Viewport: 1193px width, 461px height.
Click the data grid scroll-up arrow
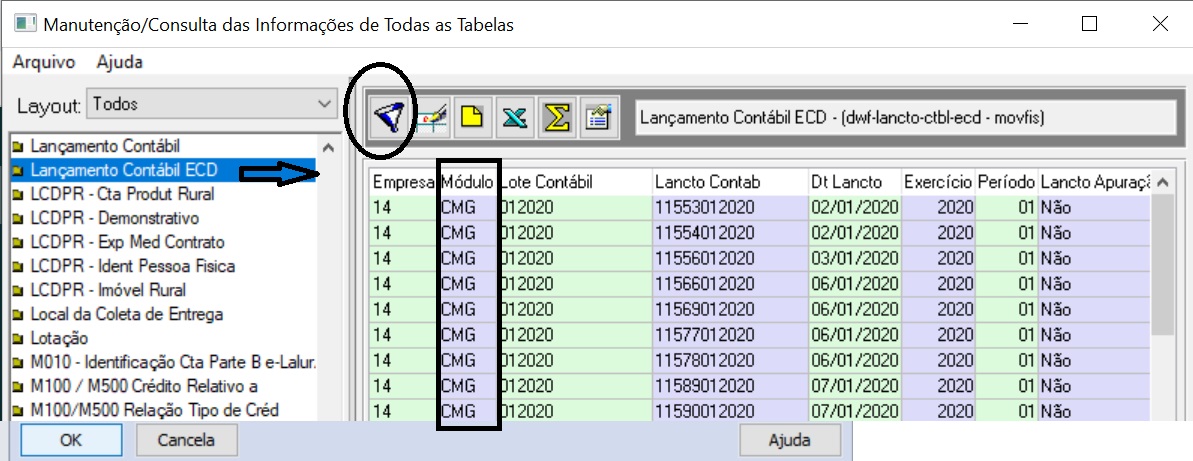1162,183
